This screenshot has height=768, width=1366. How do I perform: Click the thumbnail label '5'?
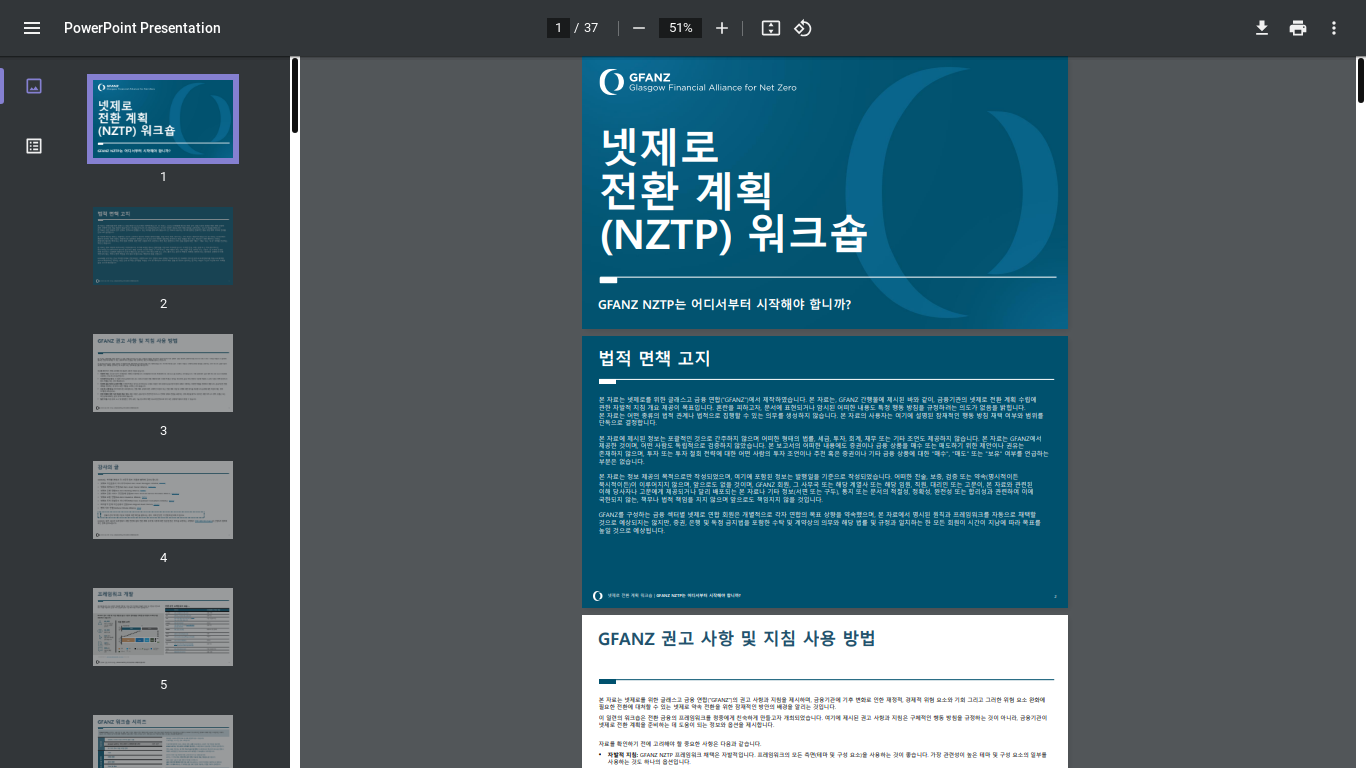click(x=163, y=685)
